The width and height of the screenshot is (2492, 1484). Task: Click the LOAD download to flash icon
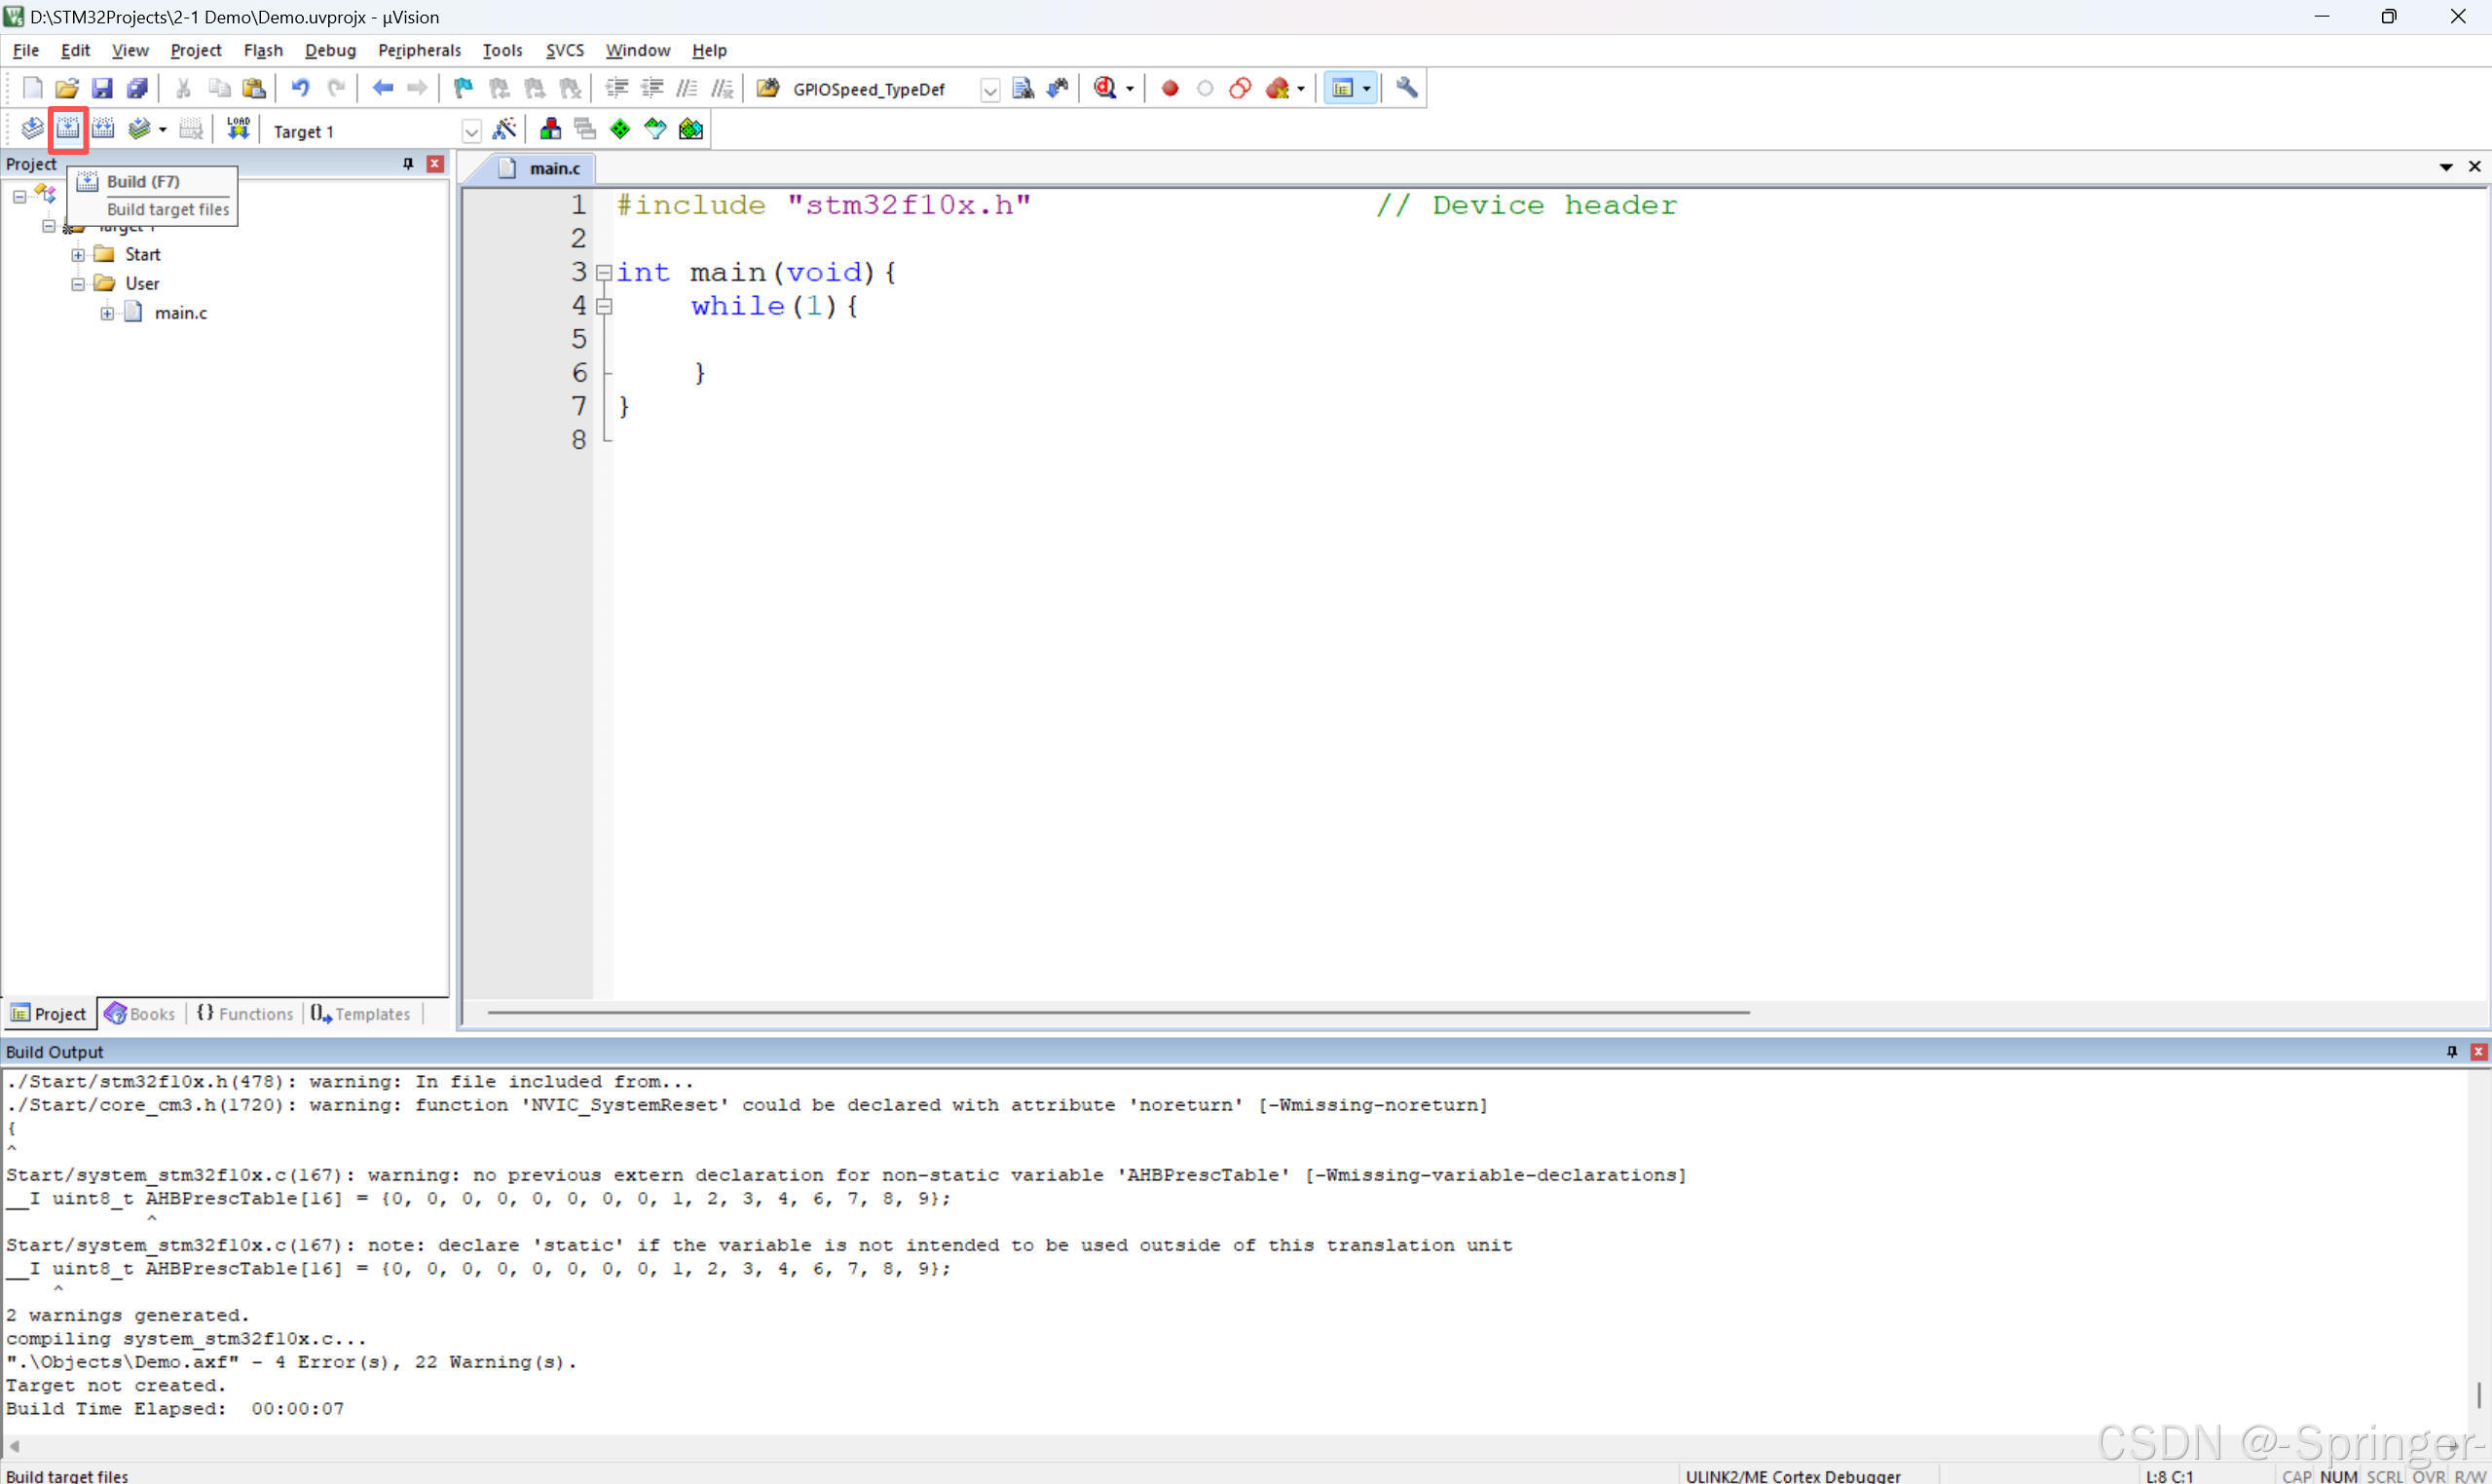click(x=238, y=129)
